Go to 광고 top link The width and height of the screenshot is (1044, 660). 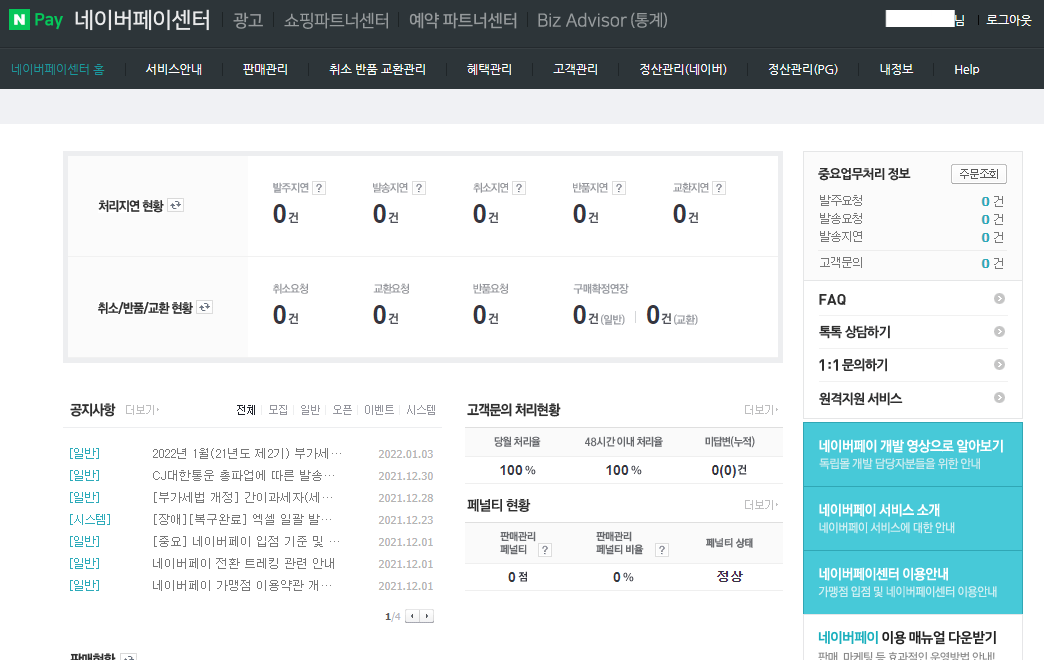(x=248, y=21)
